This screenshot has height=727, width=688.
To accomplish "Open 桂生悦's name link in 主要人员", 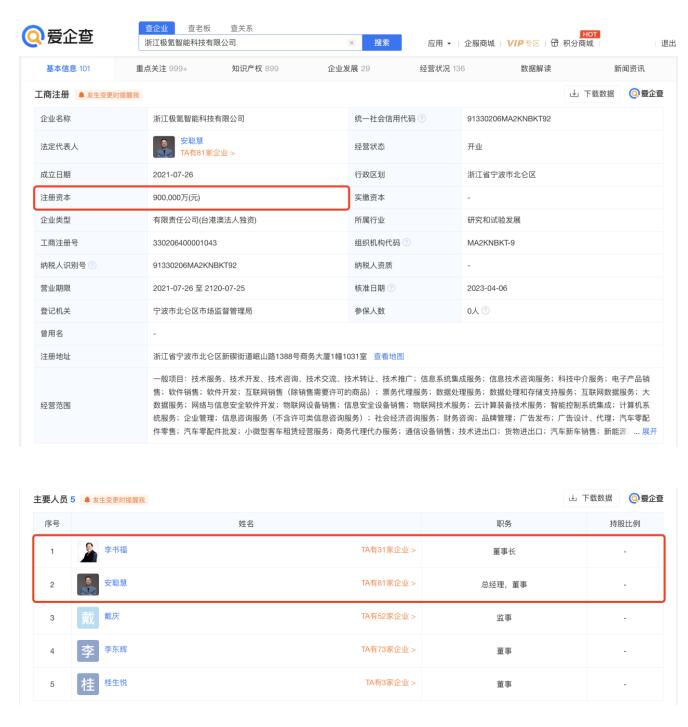I will pyautogui.click(x=115, y=682).
